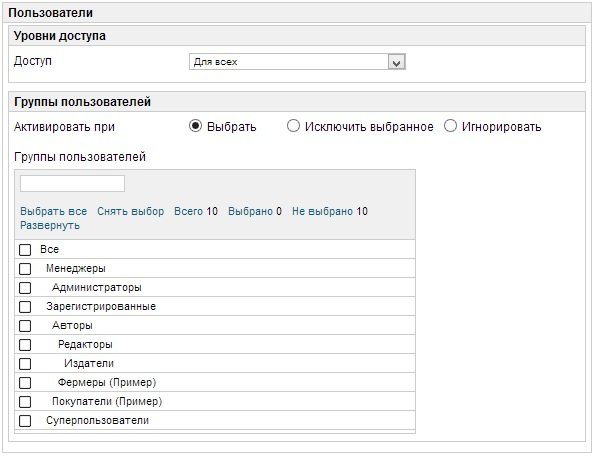Check the Авторы checkbox

click(x=25, y=326)
